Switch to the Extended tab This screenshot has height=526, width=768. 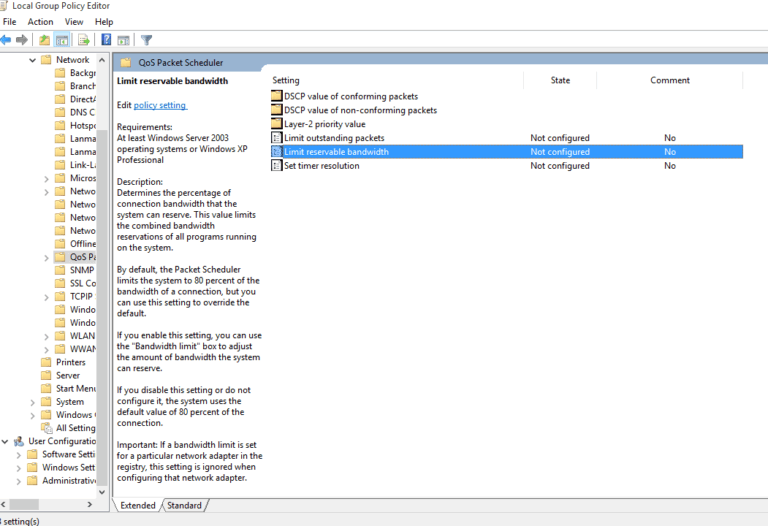tap(138, 505)
